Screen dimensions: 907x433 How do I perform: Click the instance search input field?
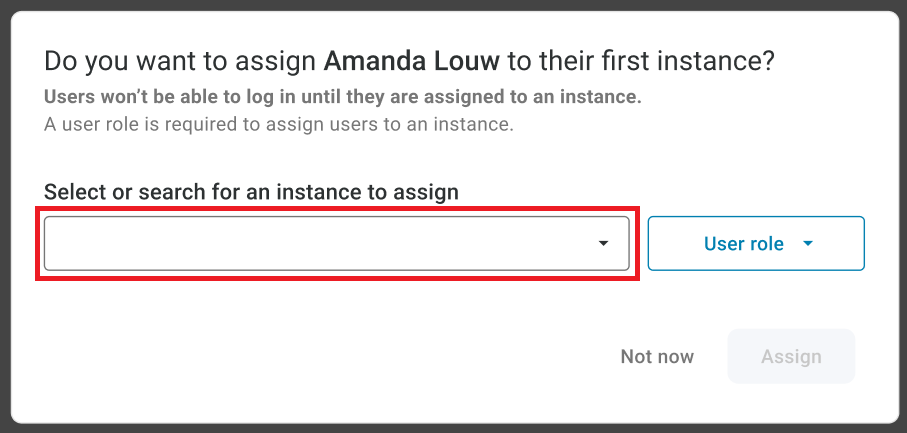320,243
